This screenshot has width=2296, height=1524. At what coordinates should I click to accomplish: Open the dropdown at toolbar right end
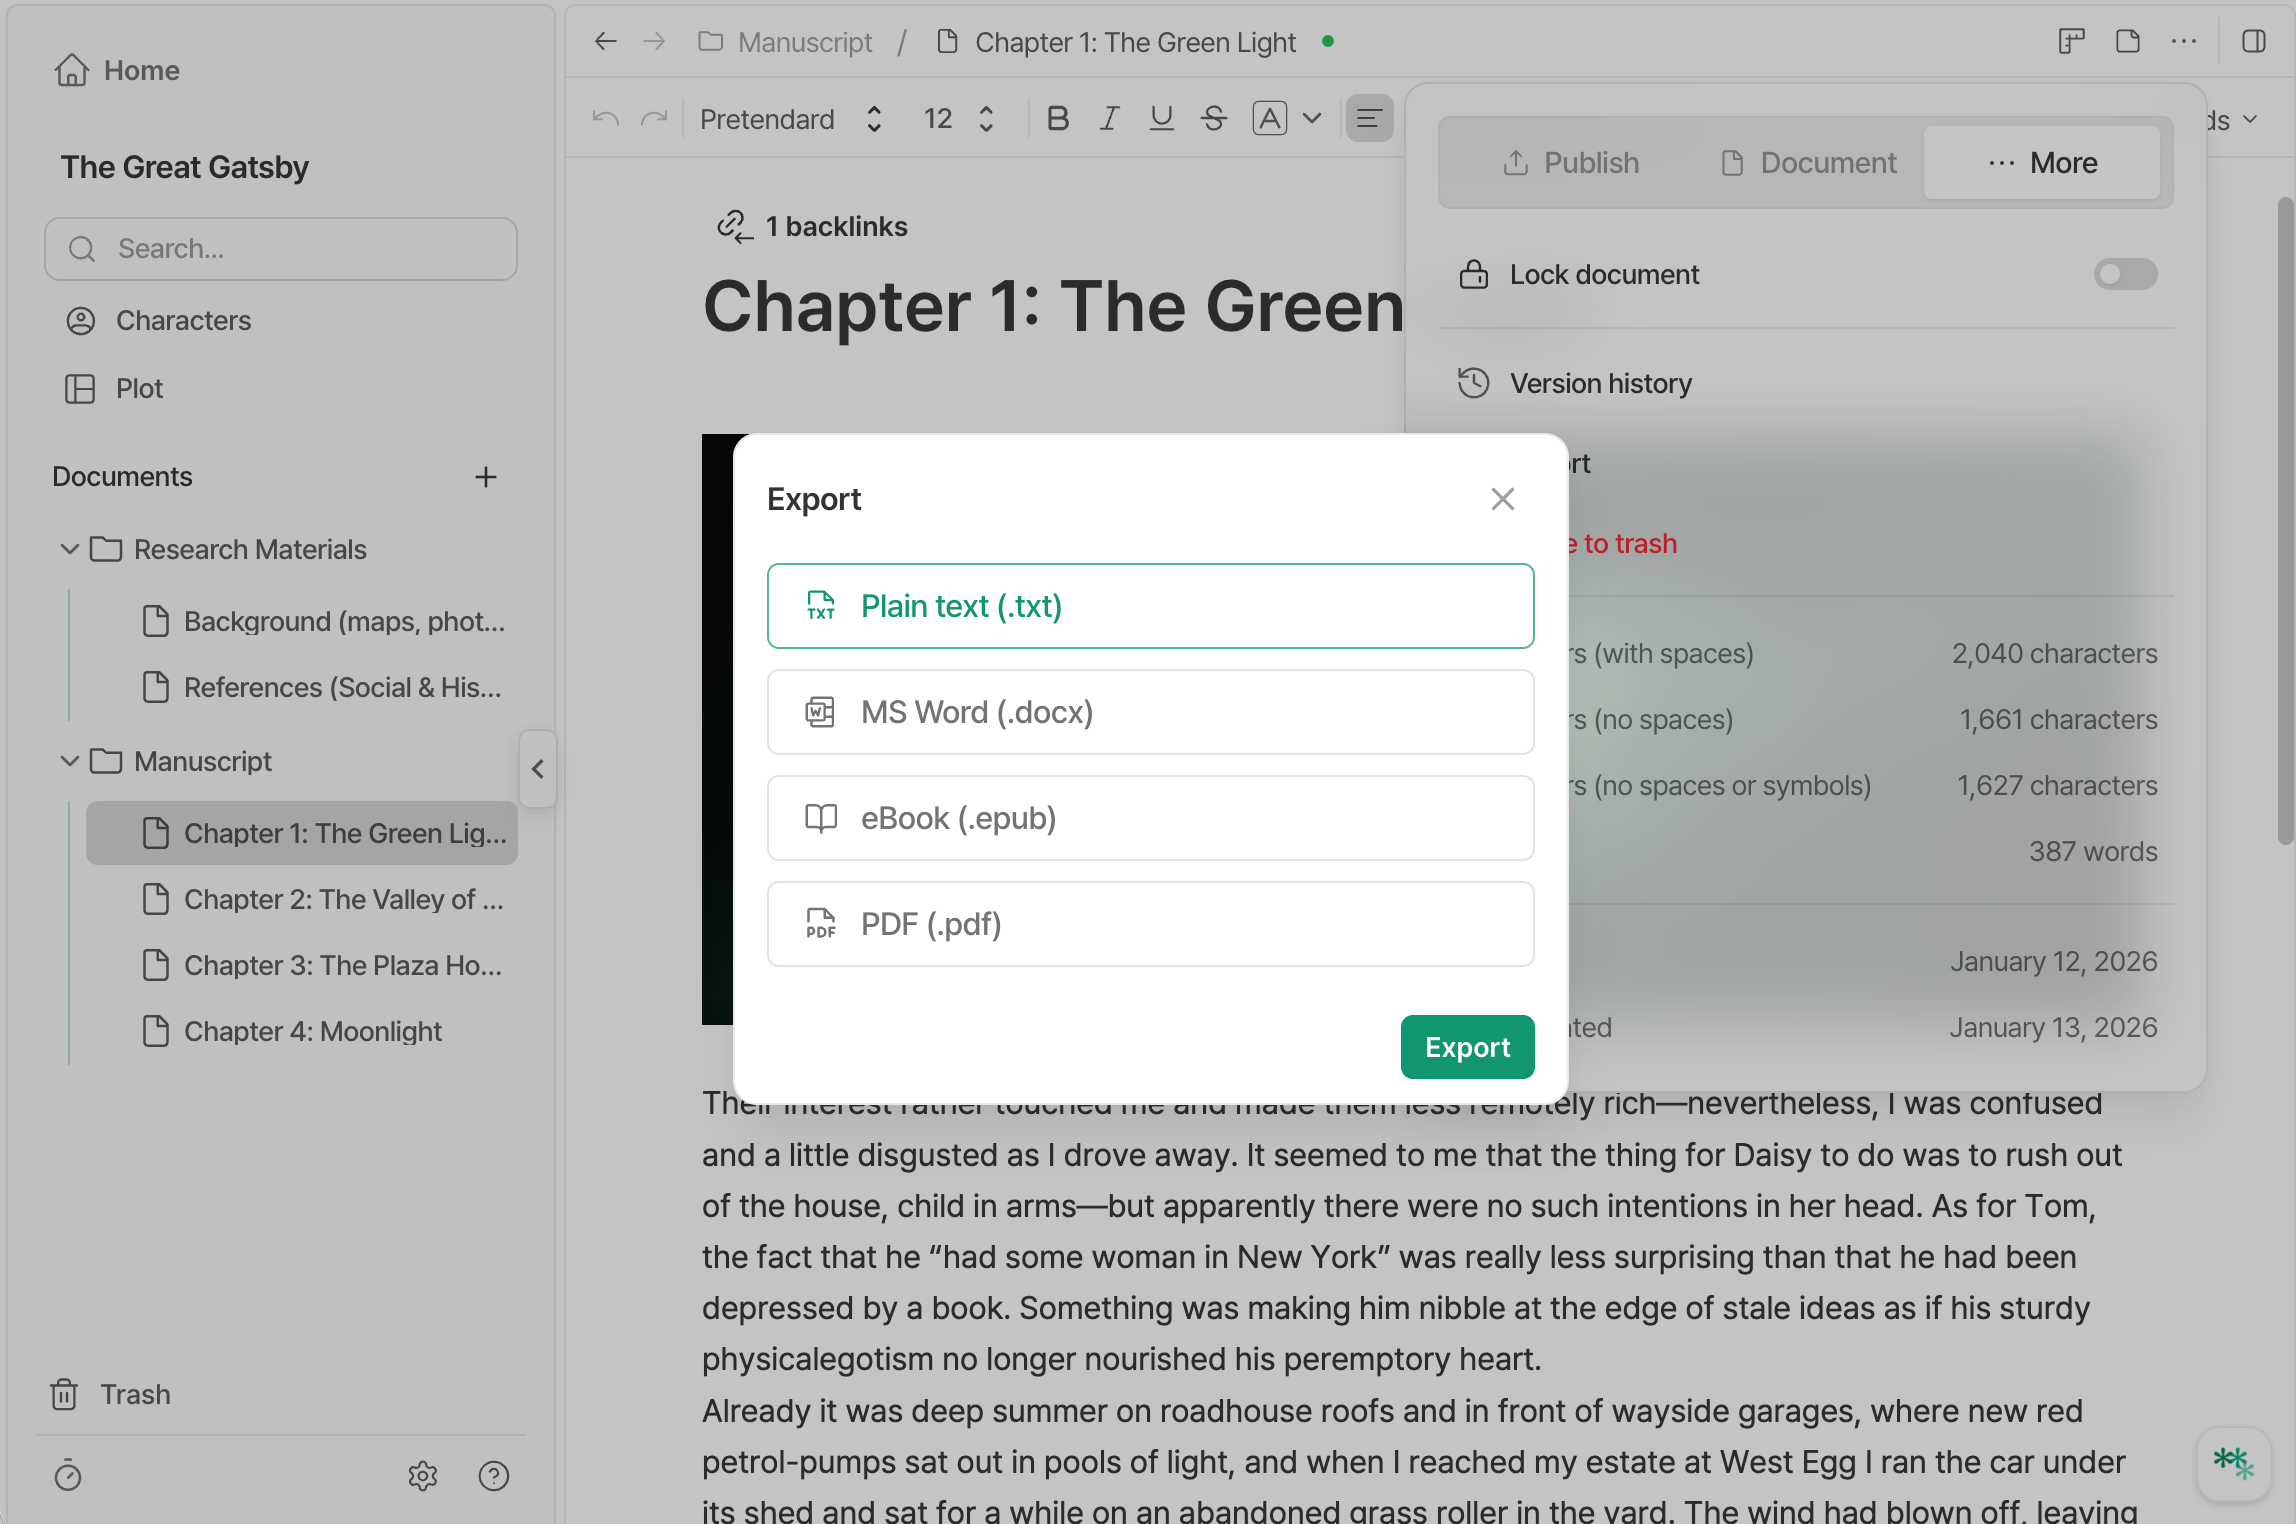[2250, 119]
